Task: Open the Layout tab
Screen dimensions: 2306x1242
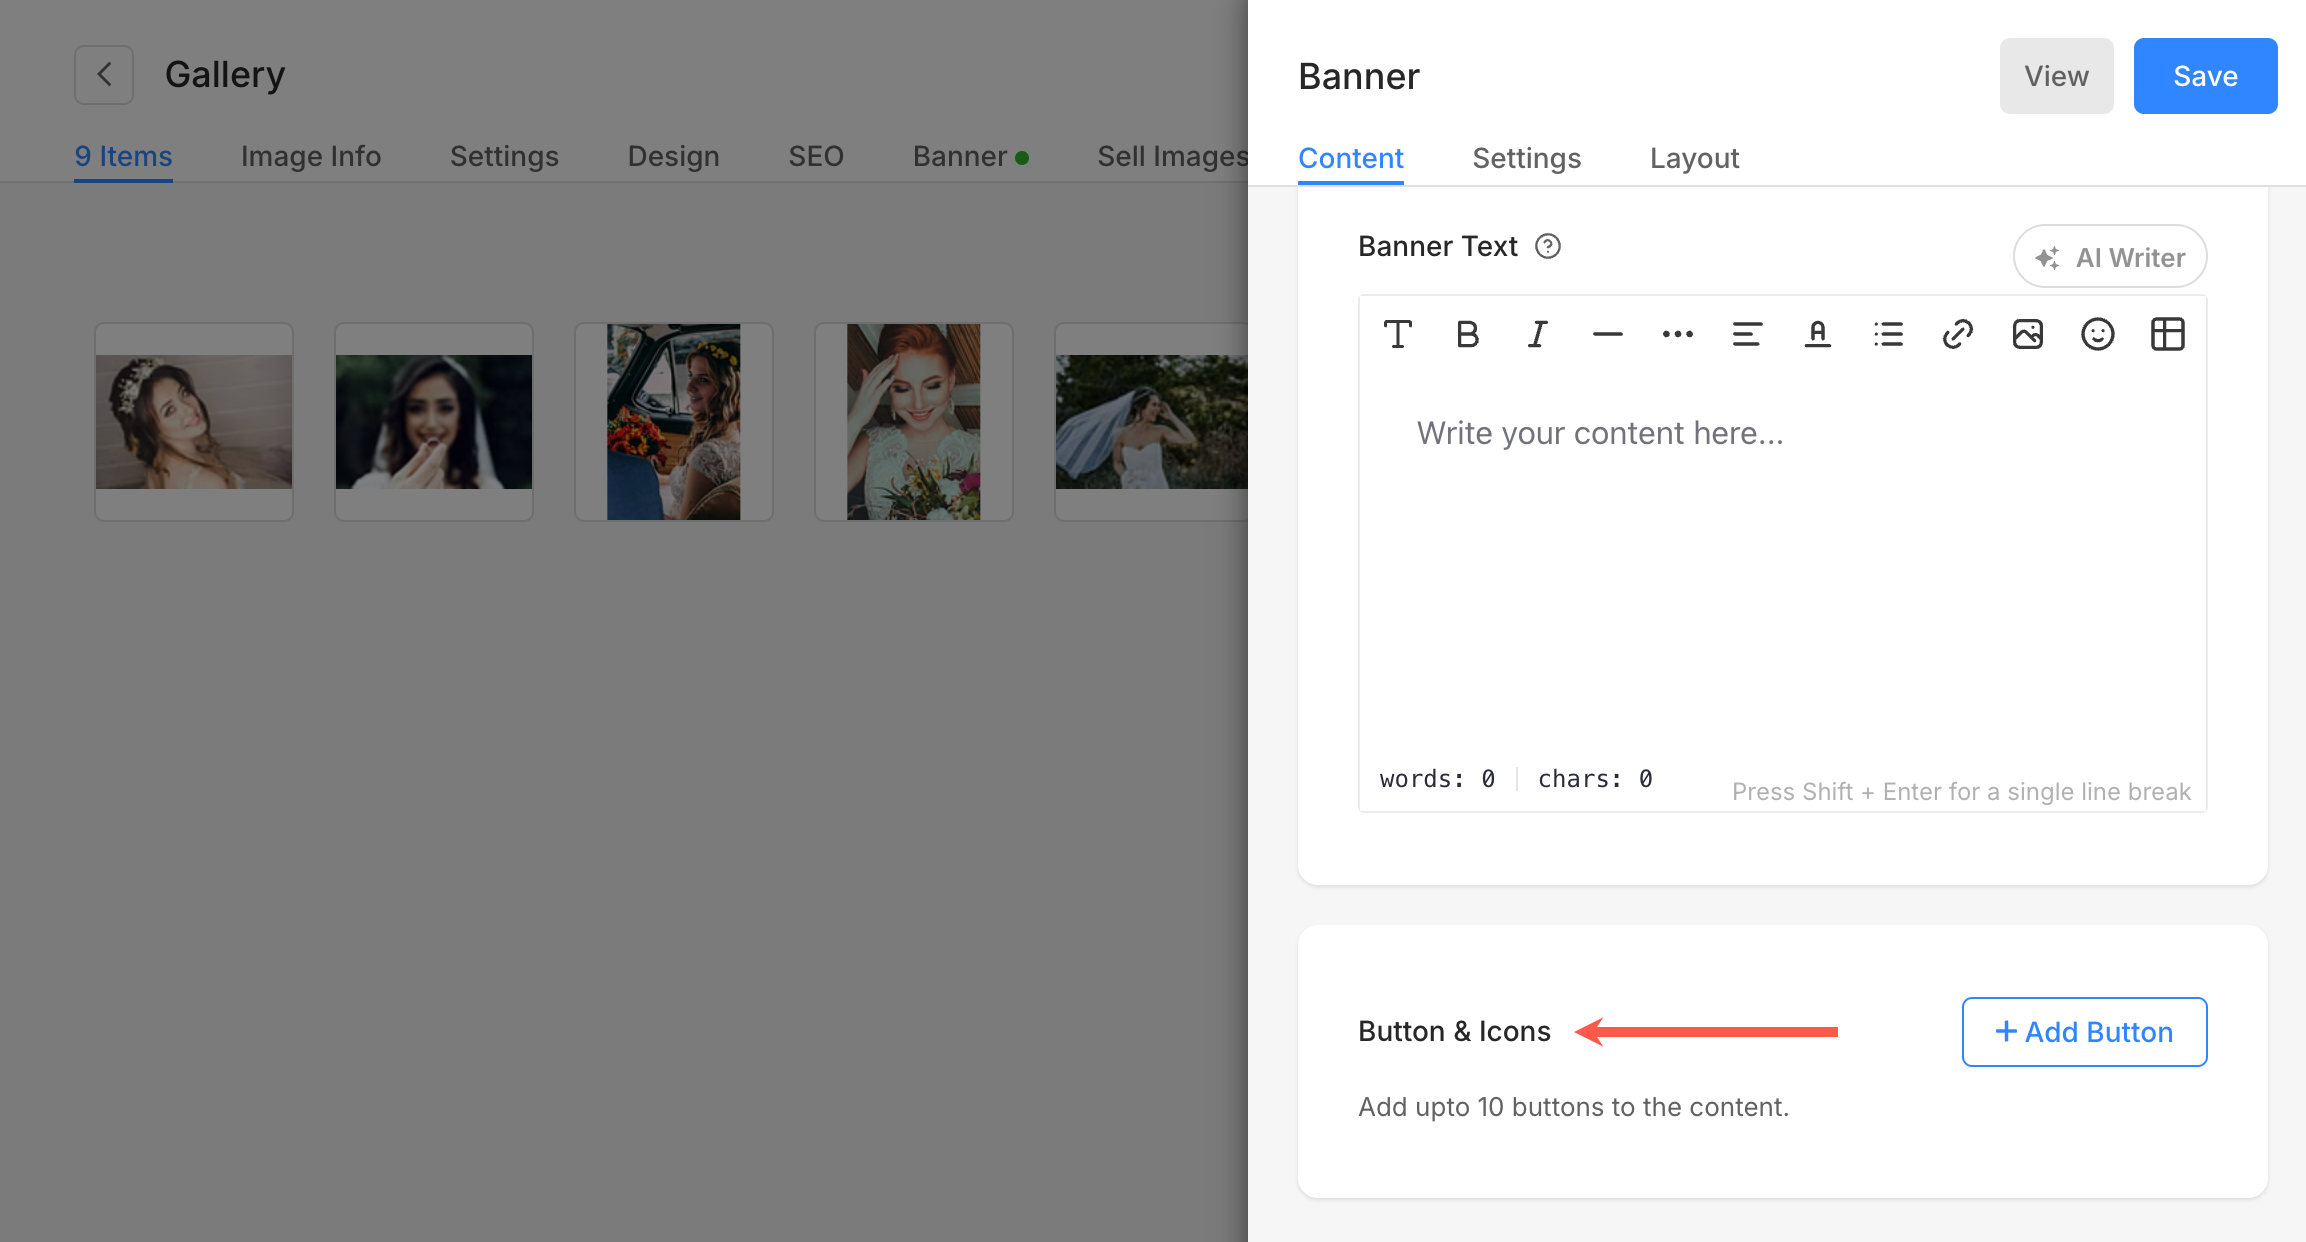Action: (x=1694, y=158)
